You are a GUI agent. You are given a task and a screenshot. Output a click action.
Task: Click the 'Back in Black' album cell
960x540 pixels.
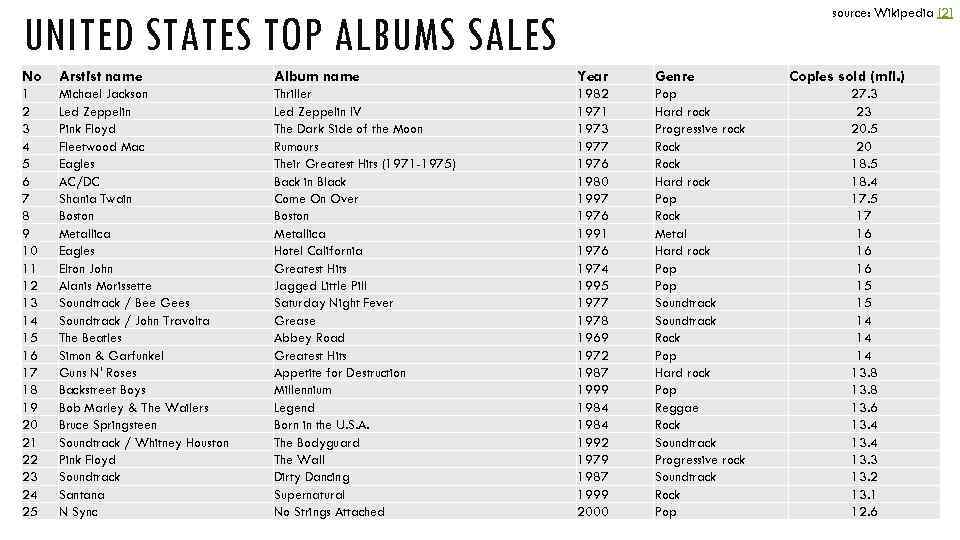point(310,181)
